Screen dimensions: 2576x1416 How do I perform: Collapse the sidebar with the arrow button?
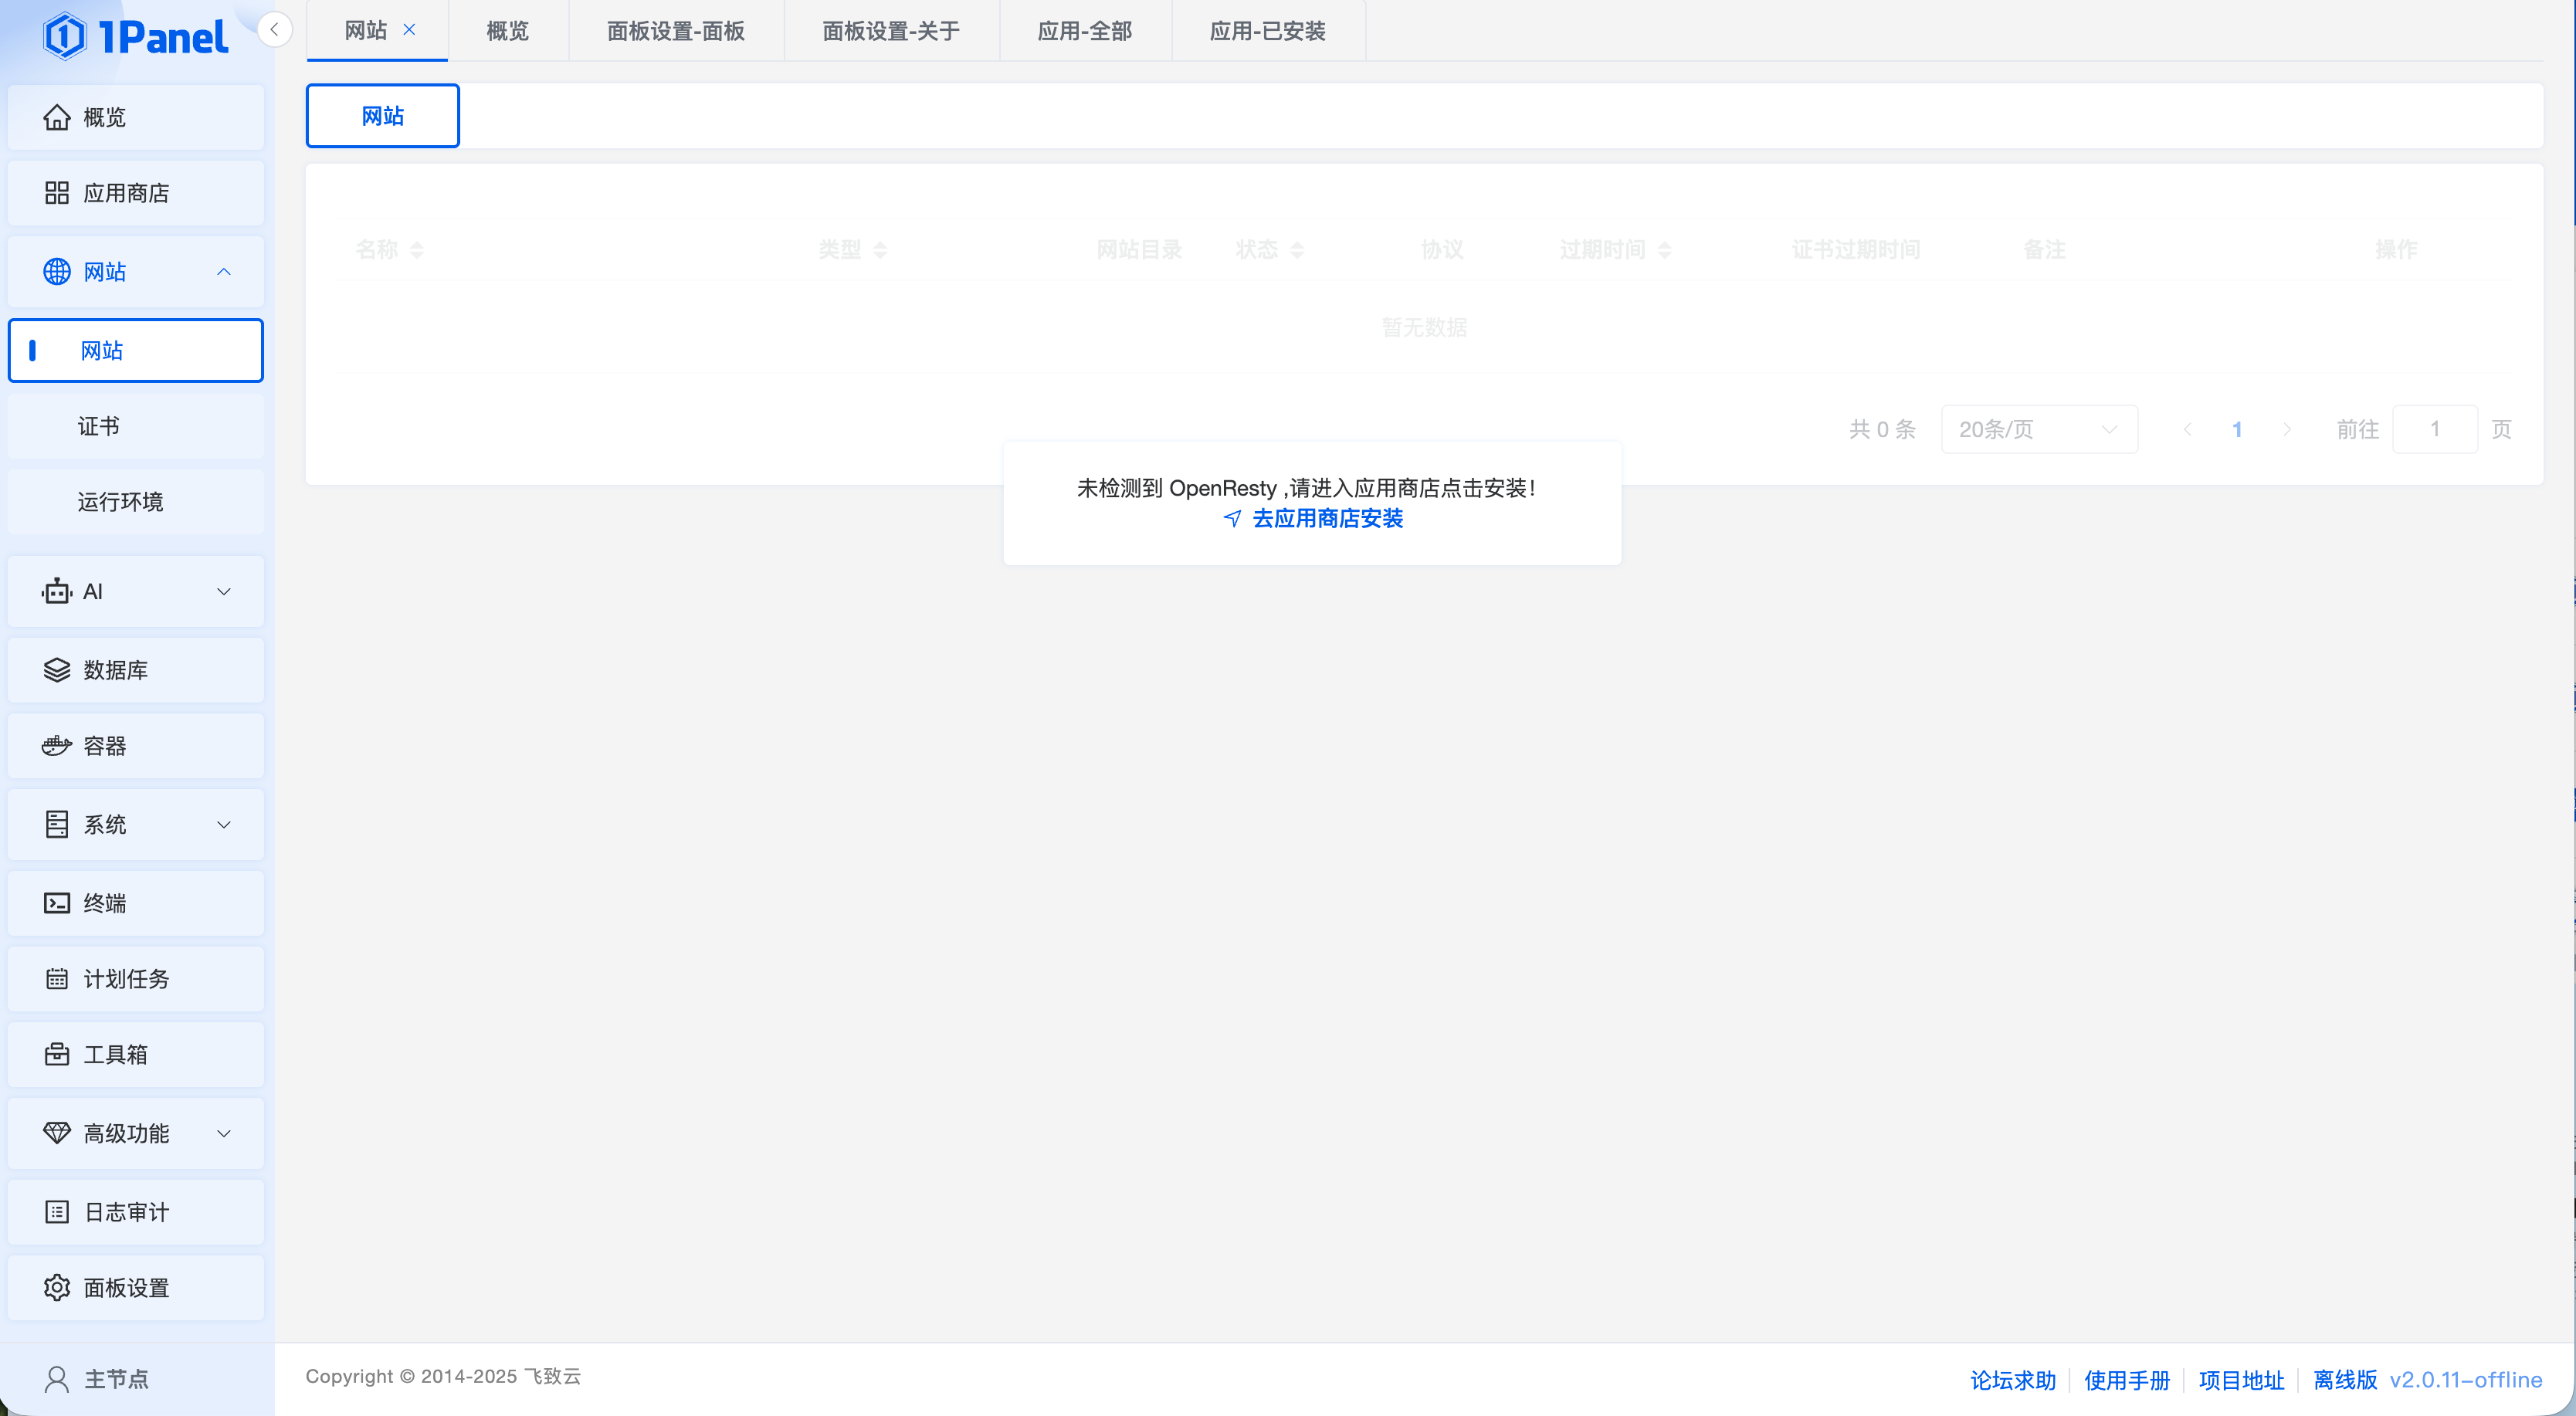point(274,29)
